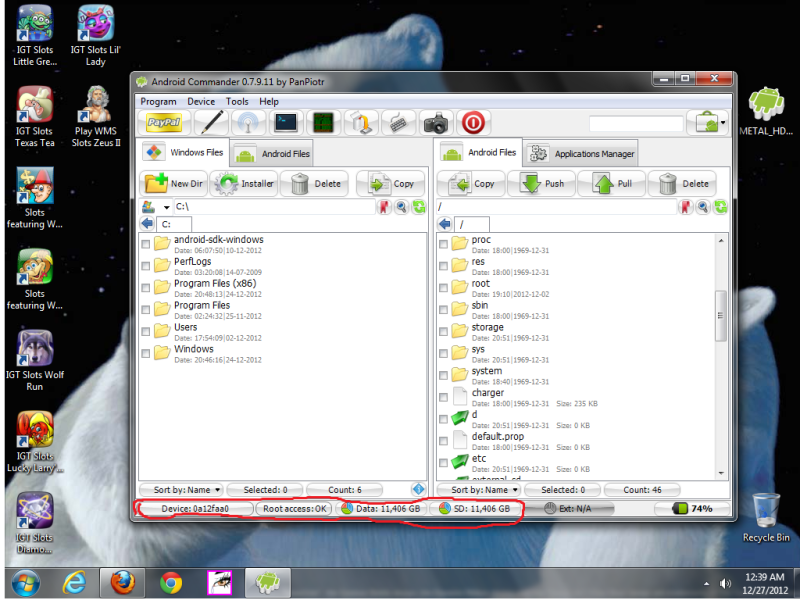Show hidden system tray icons arrow

click(x=707, y=584)
